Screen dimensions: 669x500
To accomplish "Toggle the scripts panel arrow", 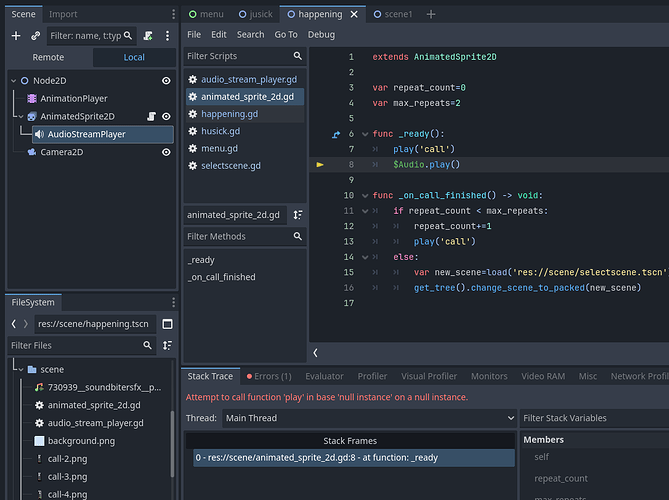I will tap(315, 353).
